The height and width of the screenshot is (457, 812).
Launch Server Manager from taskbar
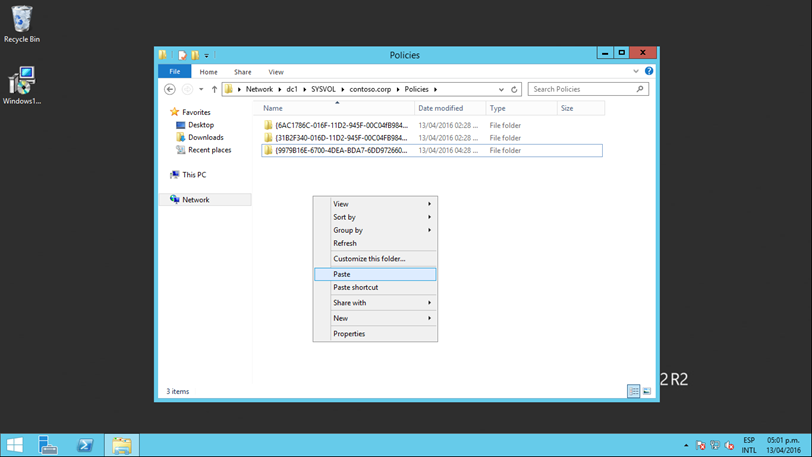coord(48,445)
